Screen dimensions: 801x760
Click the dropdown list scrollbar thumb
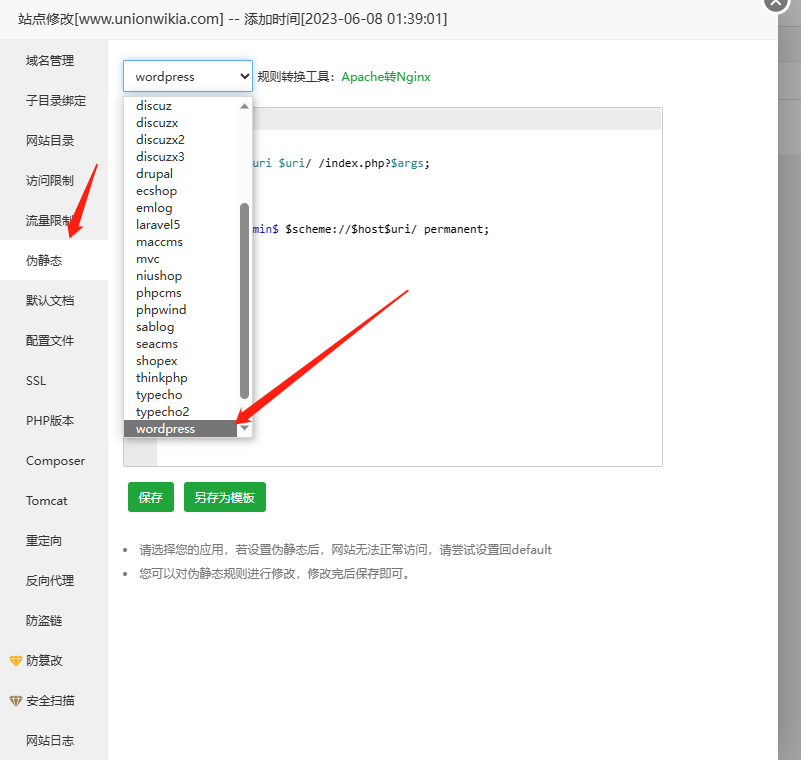[244, 300]
